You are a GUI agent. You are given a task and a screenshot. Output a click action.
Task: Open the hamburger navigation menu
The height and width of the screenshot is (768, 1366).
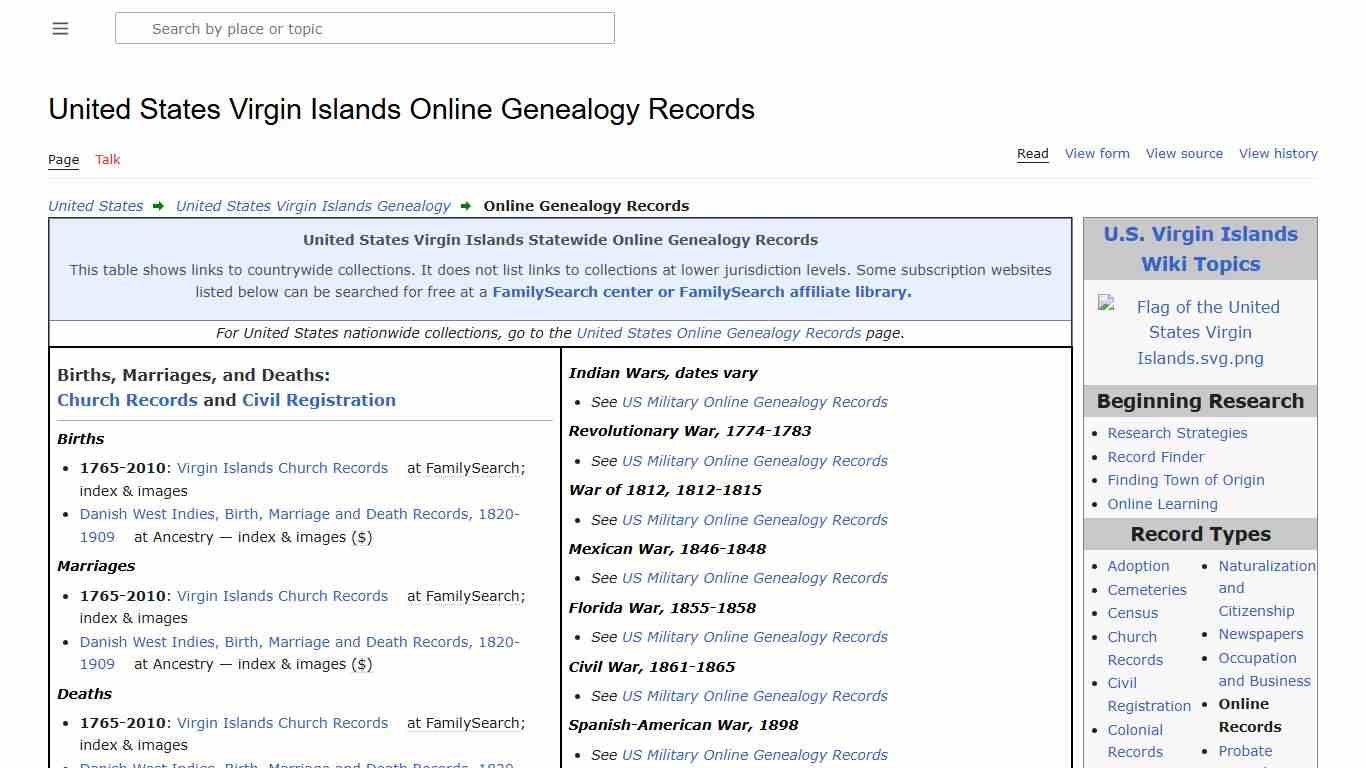pyautogui.click(x=60, y=28)
